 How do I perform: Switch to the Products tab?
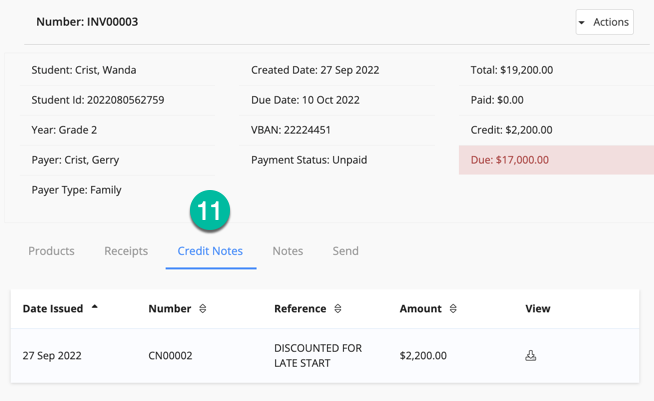51,251
